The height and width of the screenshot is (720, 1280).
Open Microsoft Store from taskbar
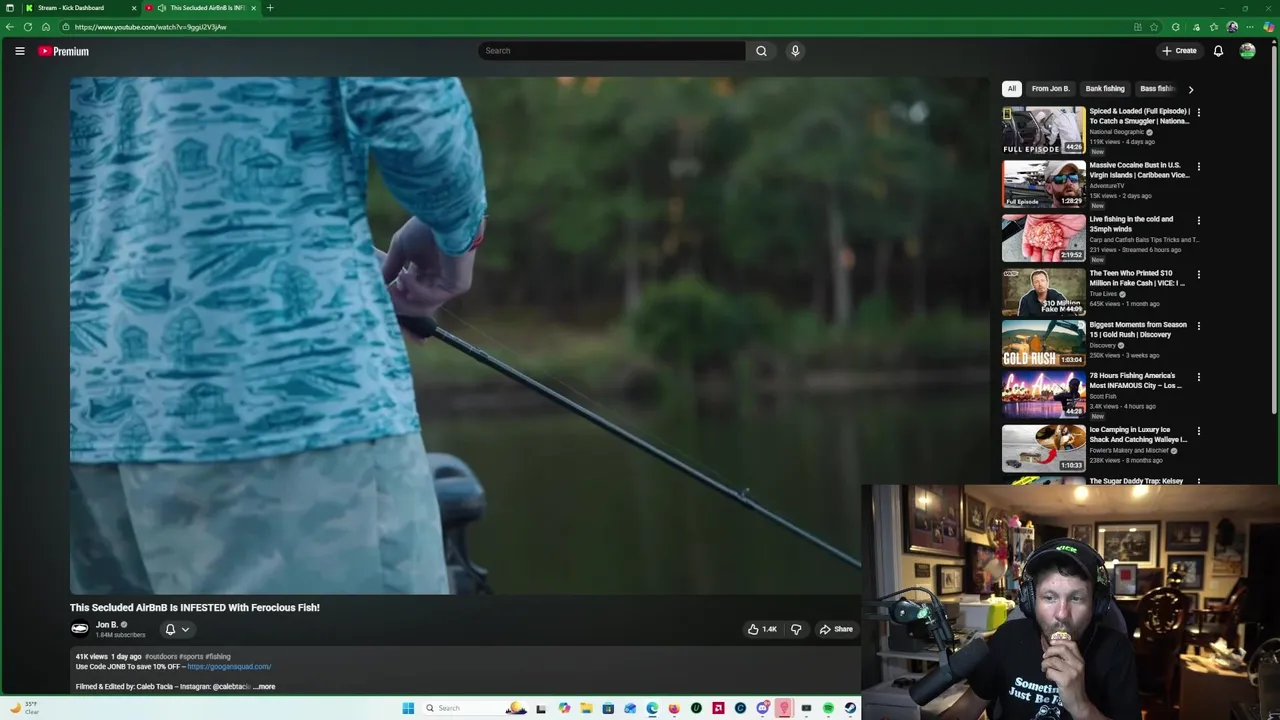(x=608, y=708)
